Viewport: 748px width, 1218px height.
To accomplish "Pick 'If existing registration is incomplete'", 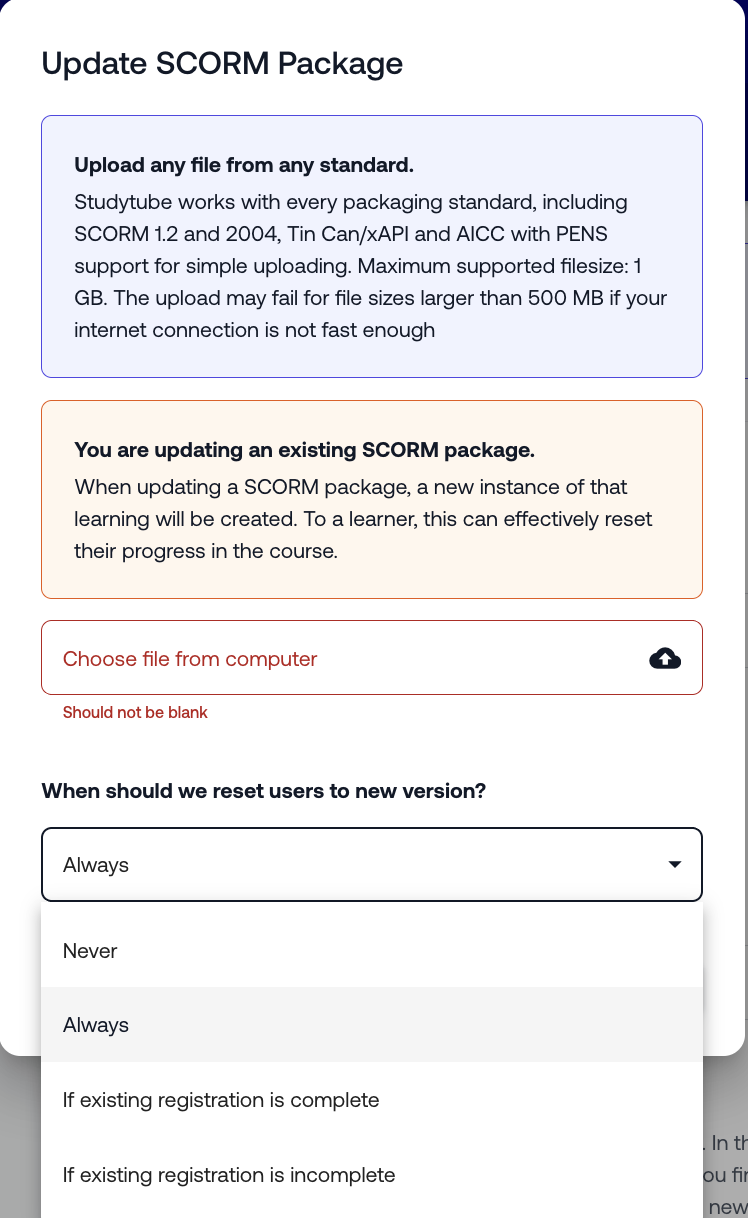I will 229,1175.
